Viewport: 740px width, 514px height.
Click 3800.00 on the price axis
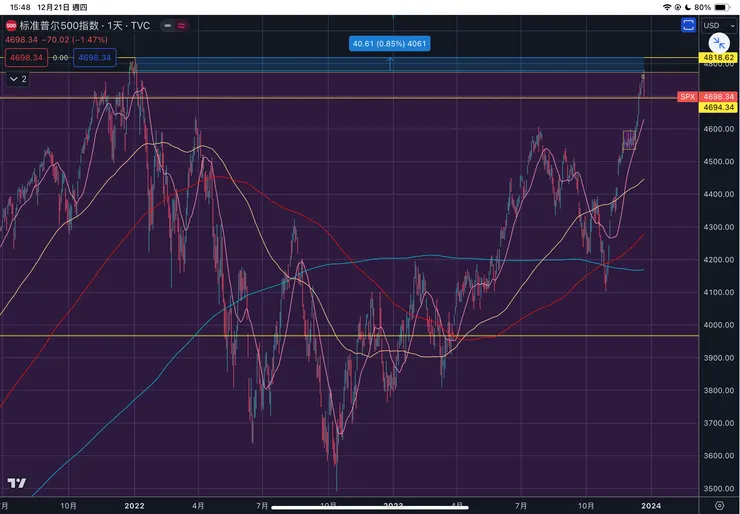tap(718, 390)
